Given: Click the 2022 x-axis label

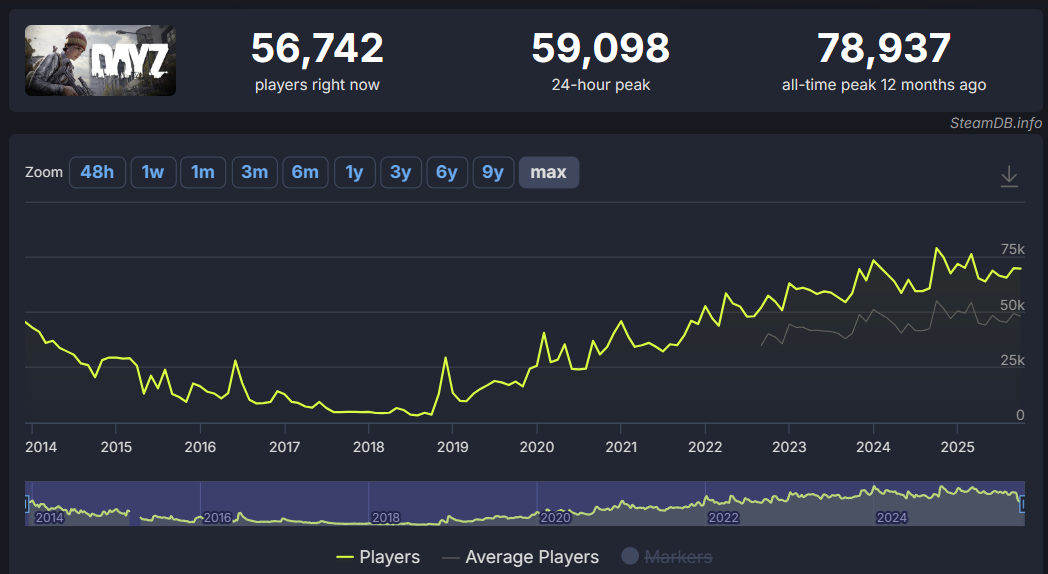Looking at the screenshot, I should point(705,447).
